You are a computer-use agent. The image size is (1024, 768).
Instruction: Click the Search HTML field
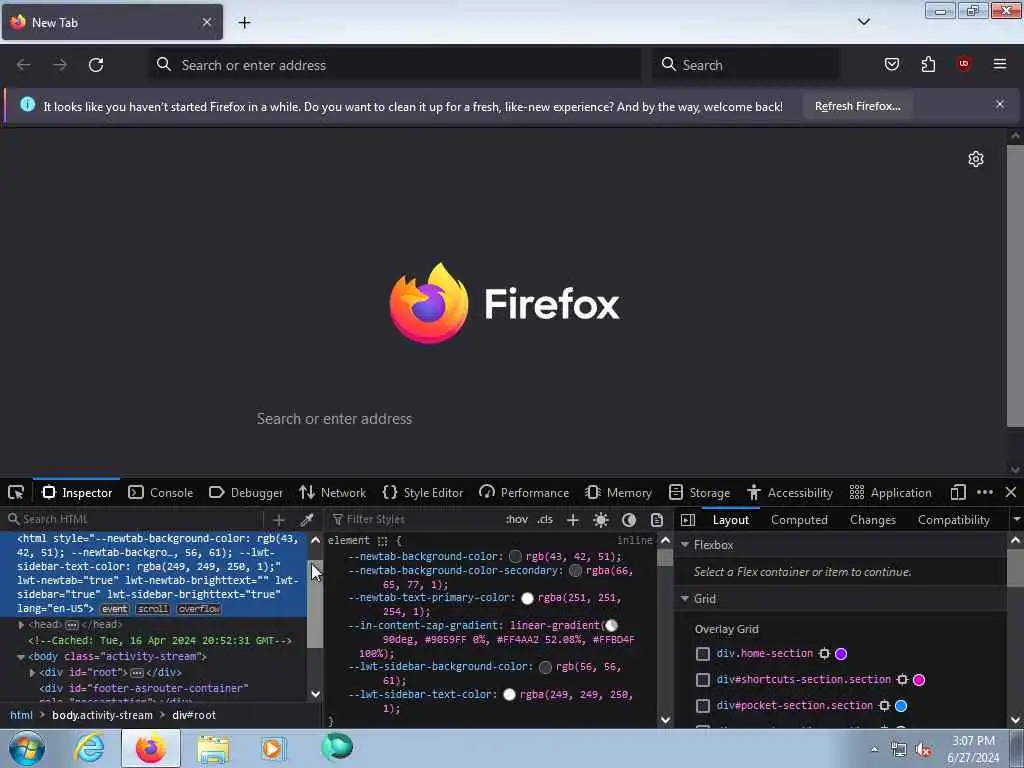point(134,519)
